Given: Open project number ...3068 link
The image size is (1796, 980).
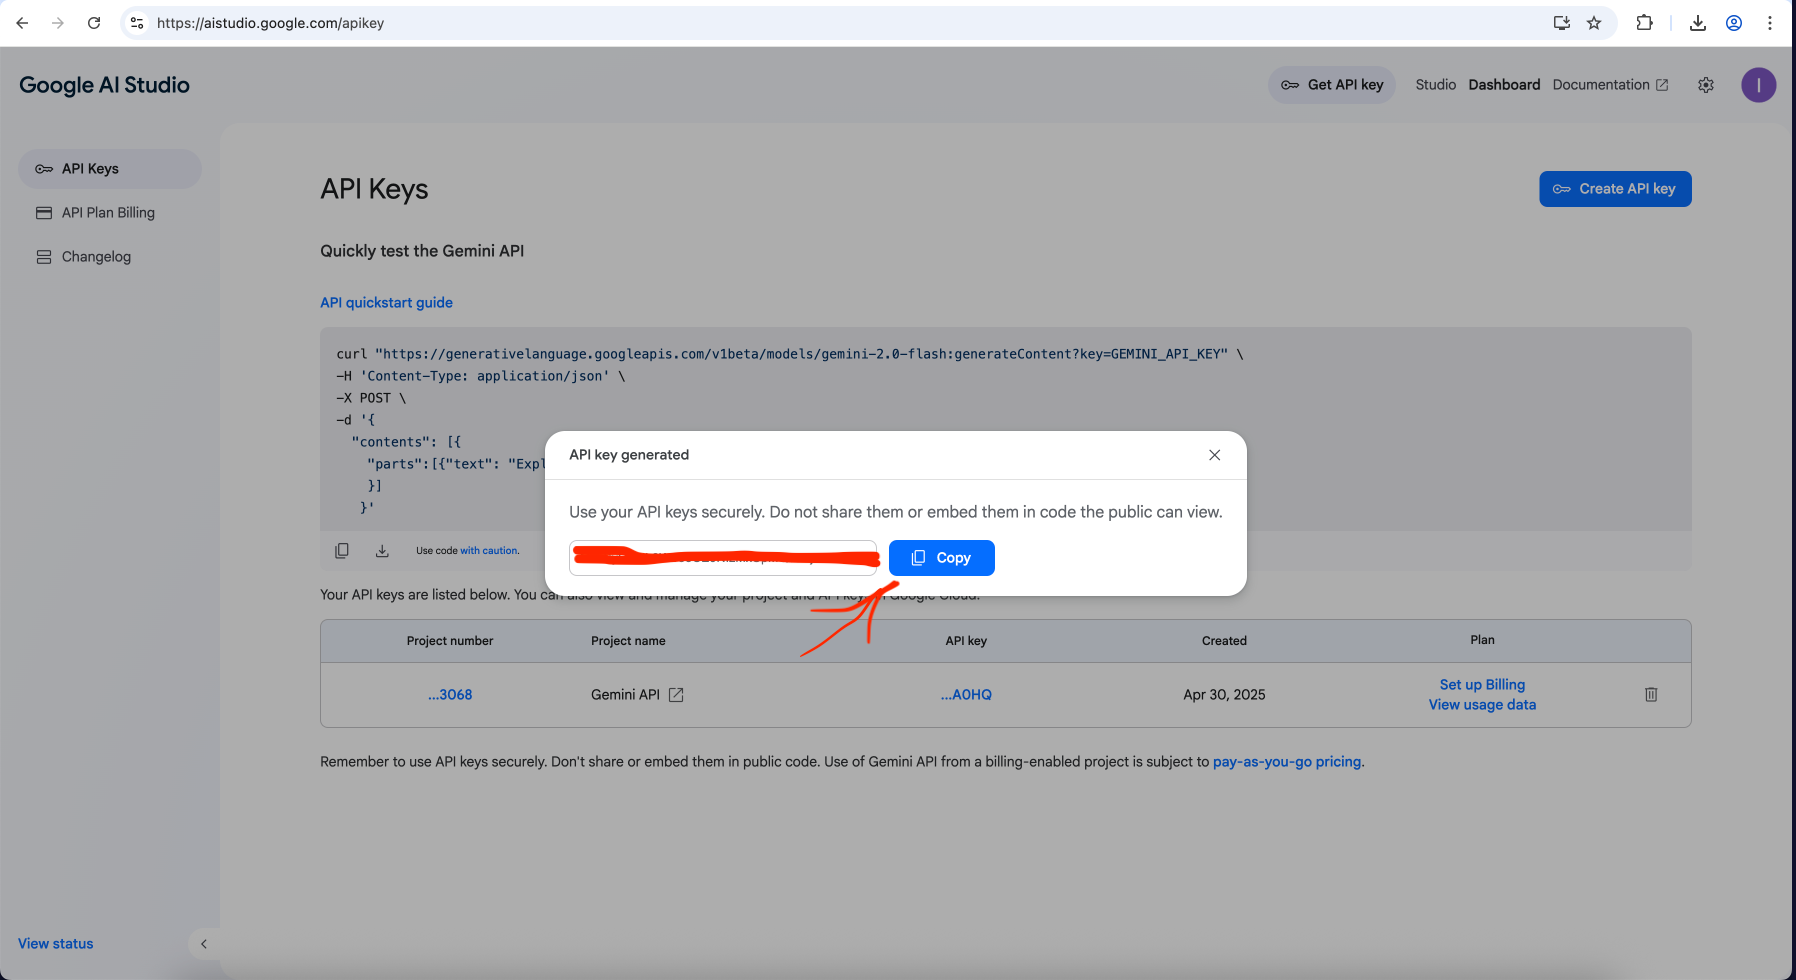Looking at the screenshot, I should [x=450, y=695].
